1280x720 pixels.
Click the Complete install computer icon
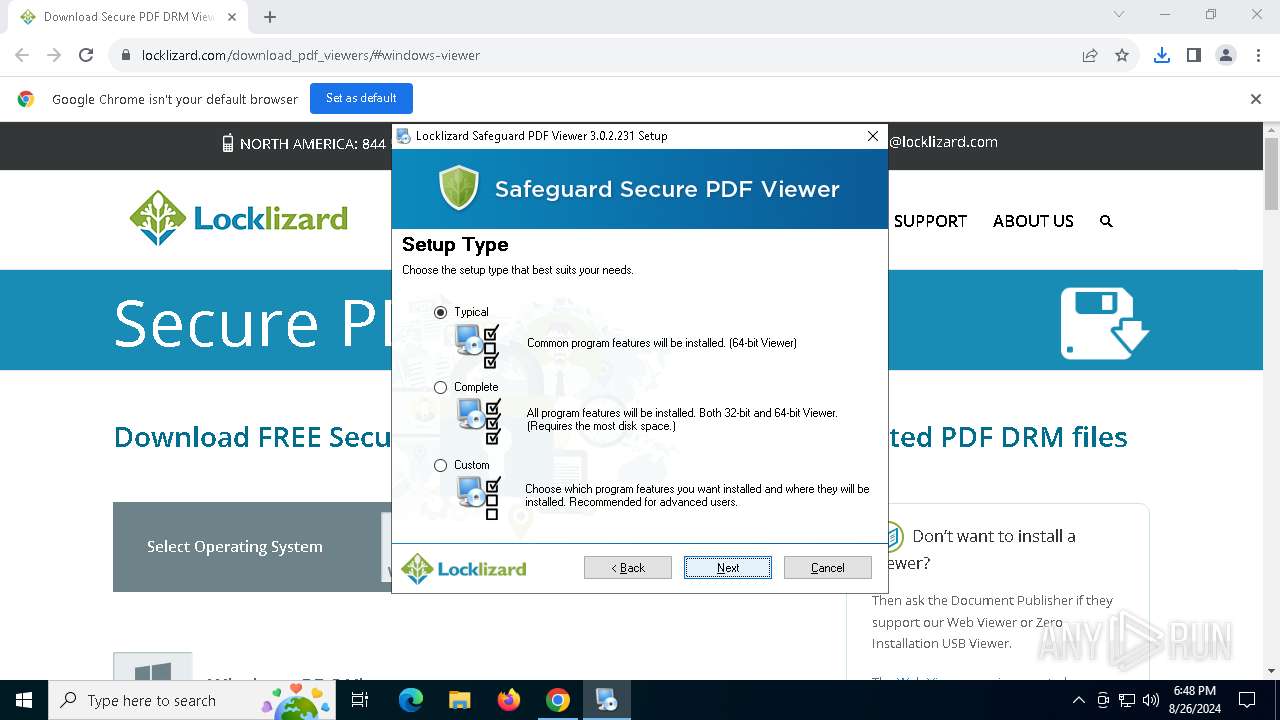pos(478,421)
